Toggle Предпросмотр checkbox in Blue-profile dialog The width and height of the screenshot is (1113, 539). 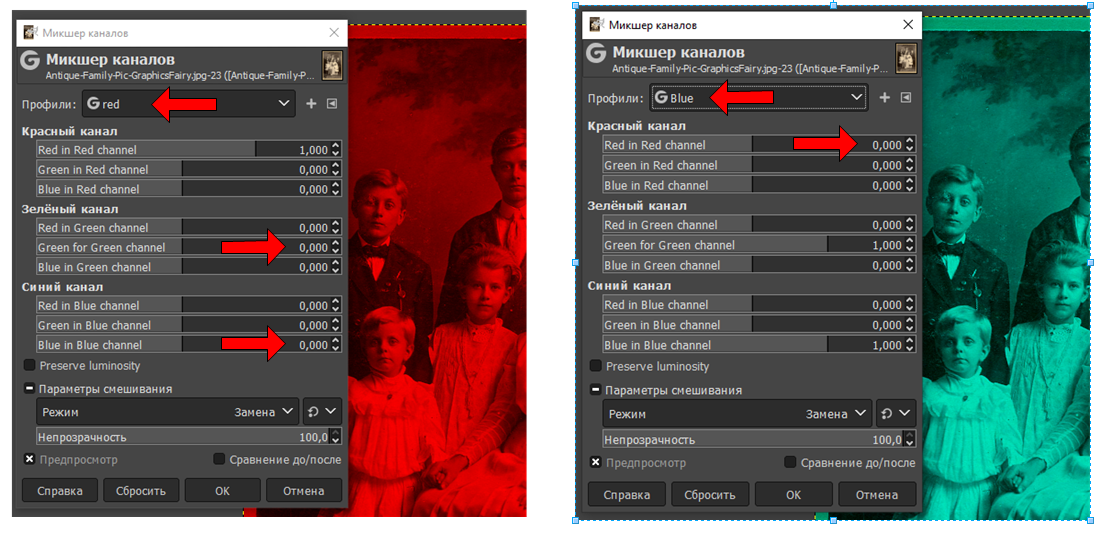[596, 463]
